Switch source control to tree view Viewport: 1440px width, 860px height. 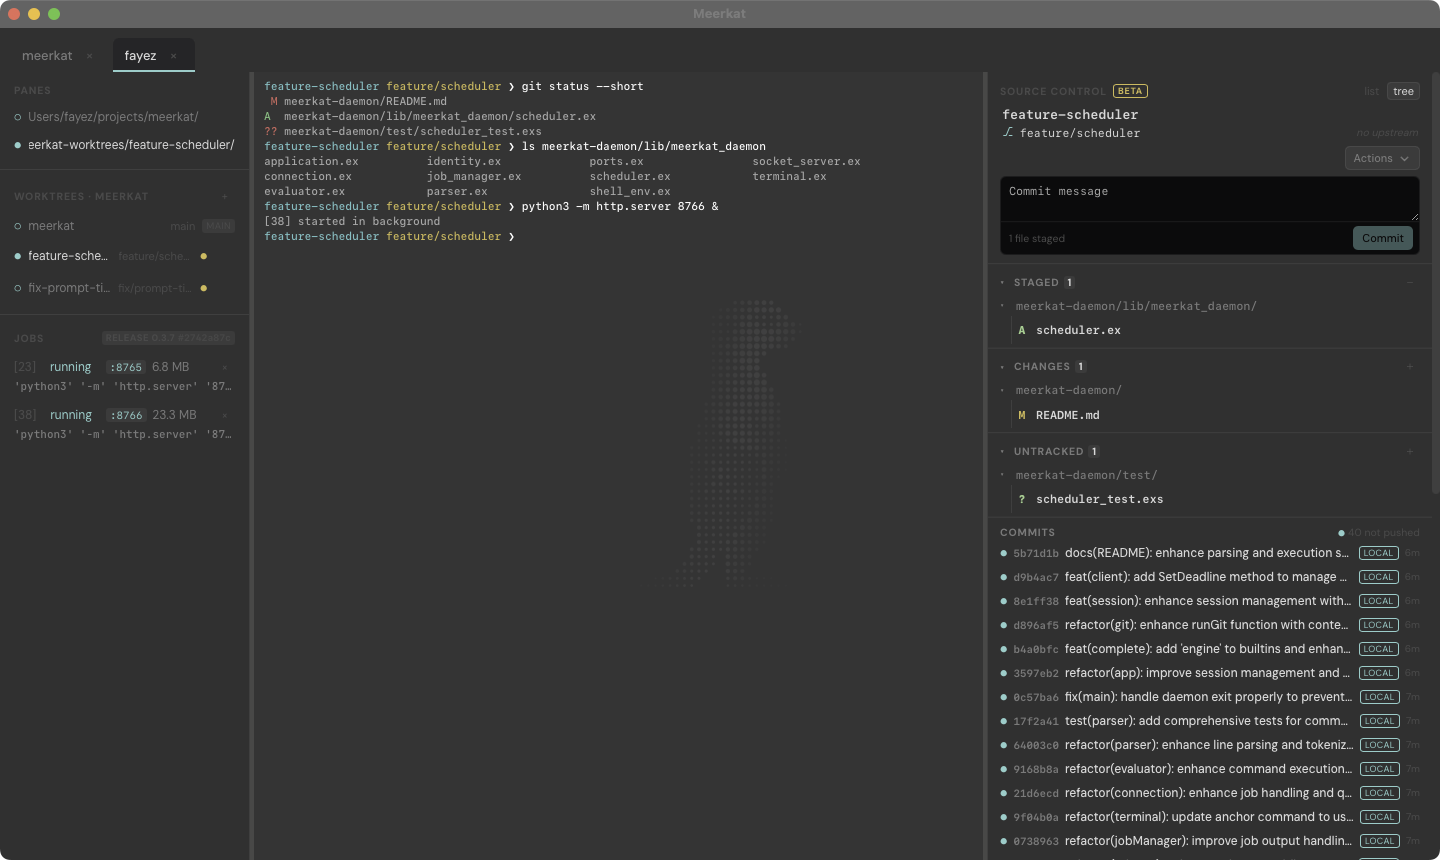tap(1404, 92)
